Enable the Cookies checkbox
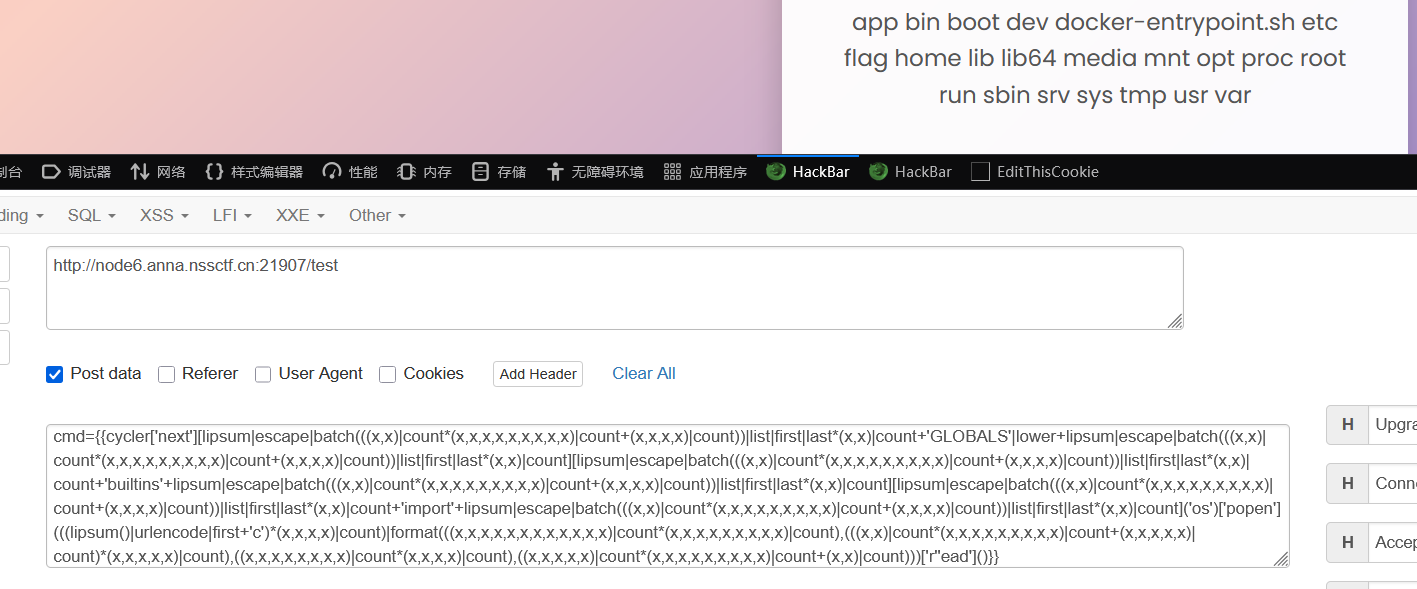The width and height of the screenshot is (1417, 589). pos(387,374)
